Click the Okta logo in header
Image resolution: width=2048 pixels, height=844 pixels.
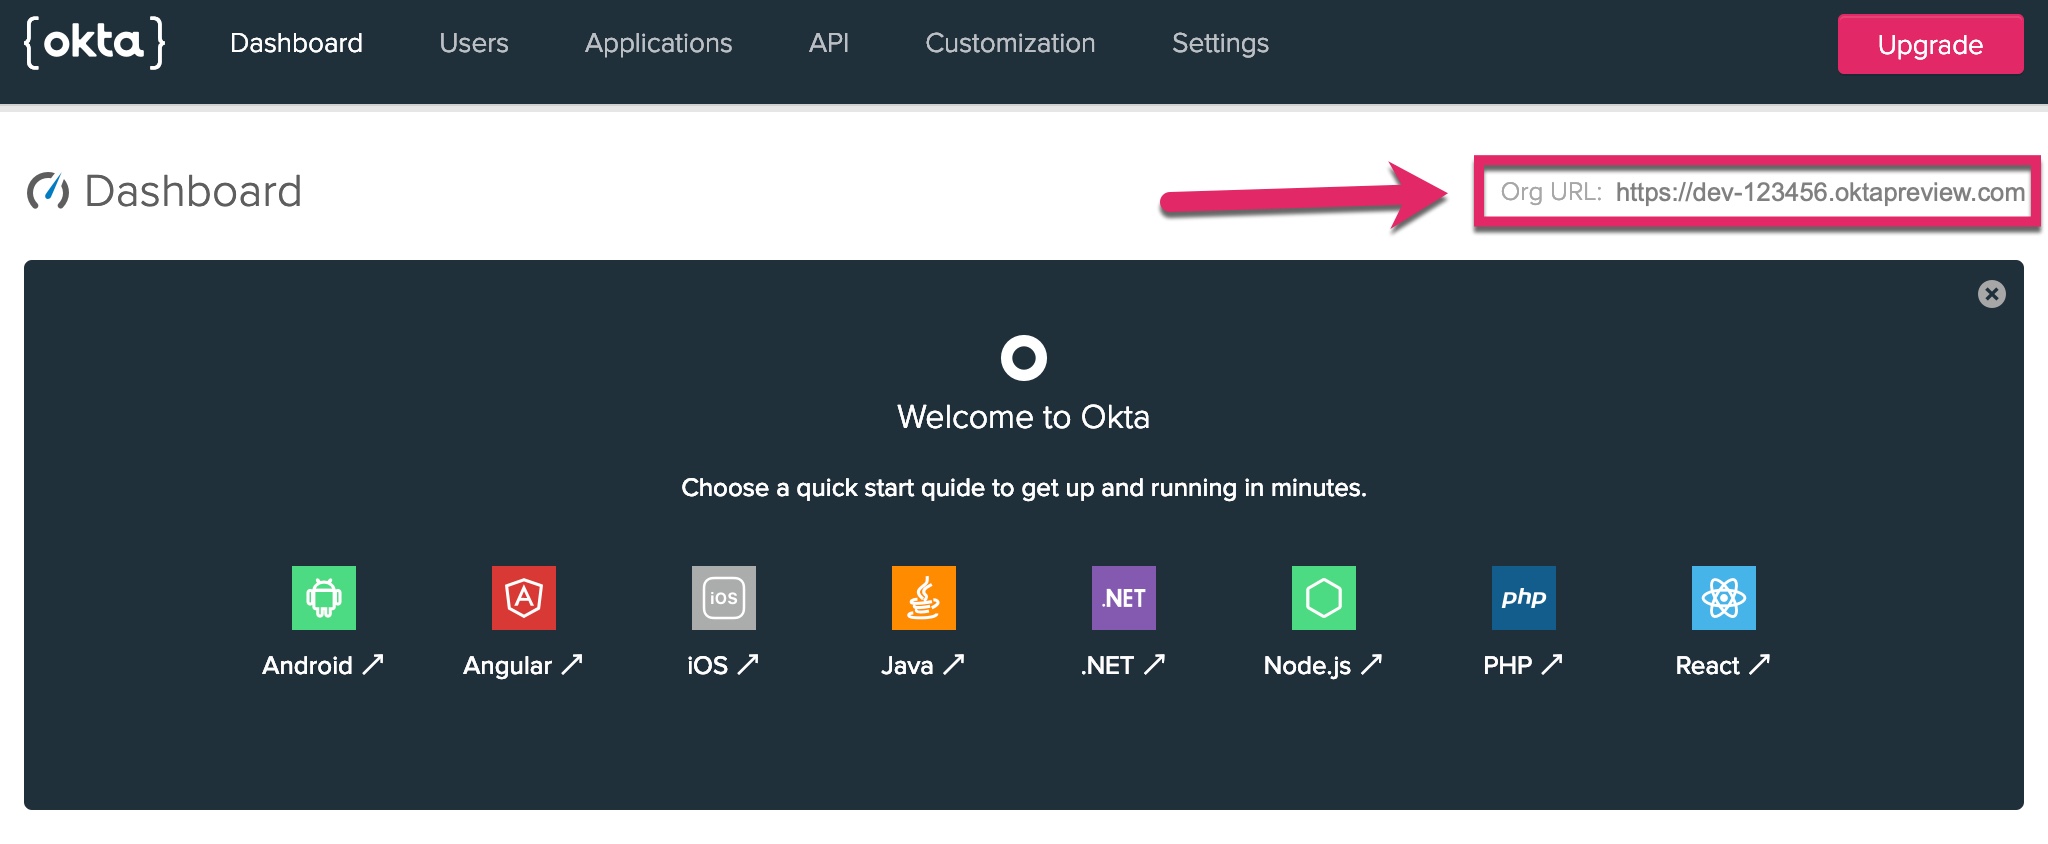click(x=95, y=43)
